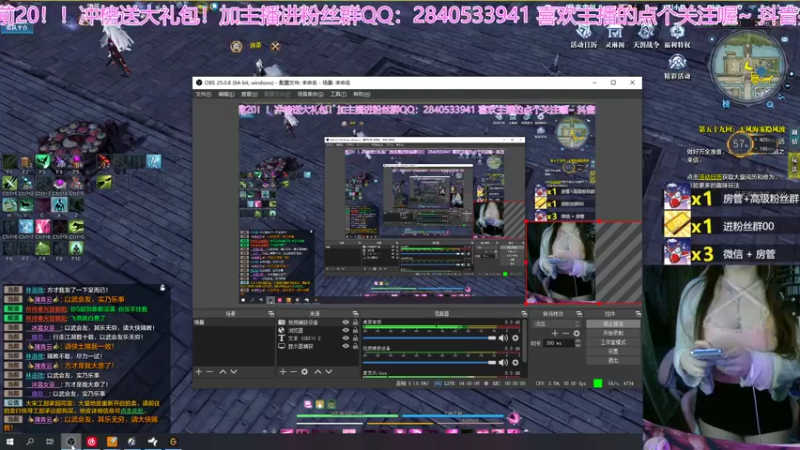
Task: Use the Ctrl+1 green slash skill
Action: click(9, 183)
